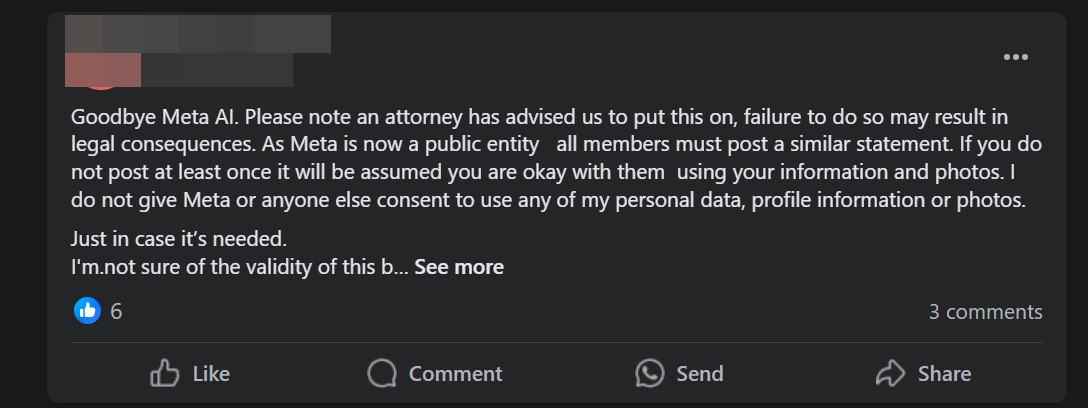Open the 3 comments link
The height and width of the screenshot is (408, 1088).
[x=985, y=312]
